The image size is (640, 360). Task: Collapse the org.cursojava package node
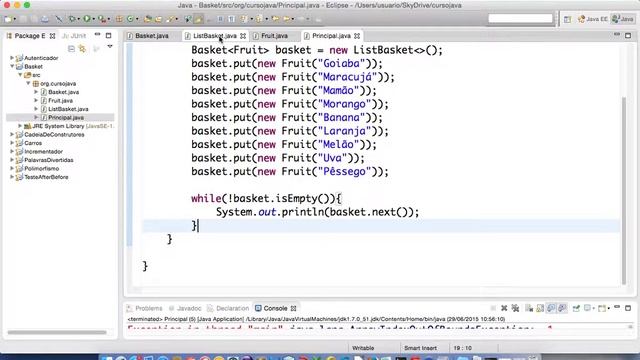pos(28,83)
